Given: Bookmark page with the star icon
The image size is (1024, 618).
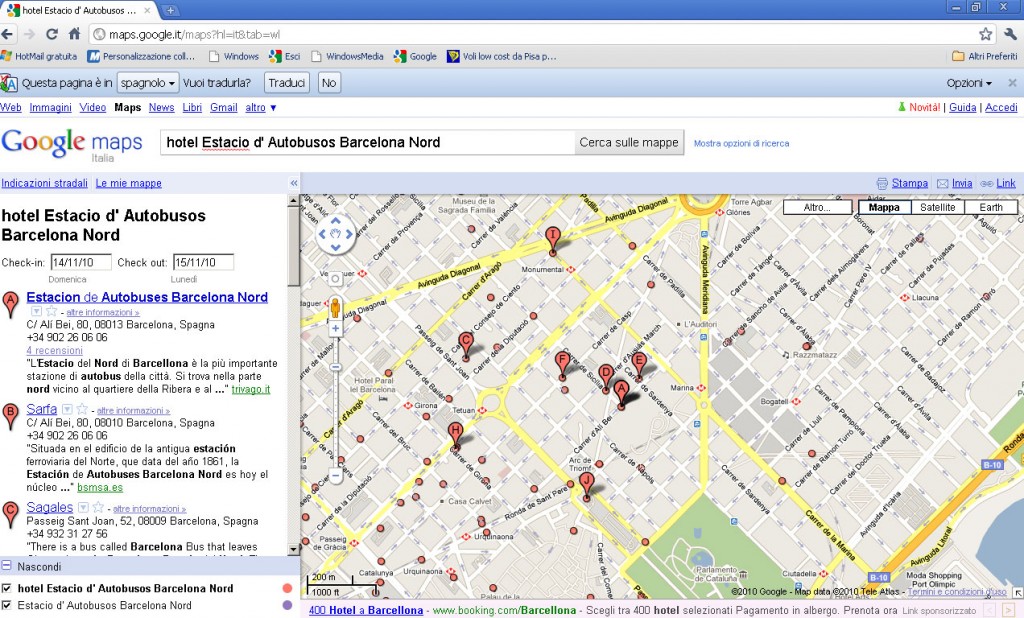Looking at the screenshot, I should [x=985, y=34].
